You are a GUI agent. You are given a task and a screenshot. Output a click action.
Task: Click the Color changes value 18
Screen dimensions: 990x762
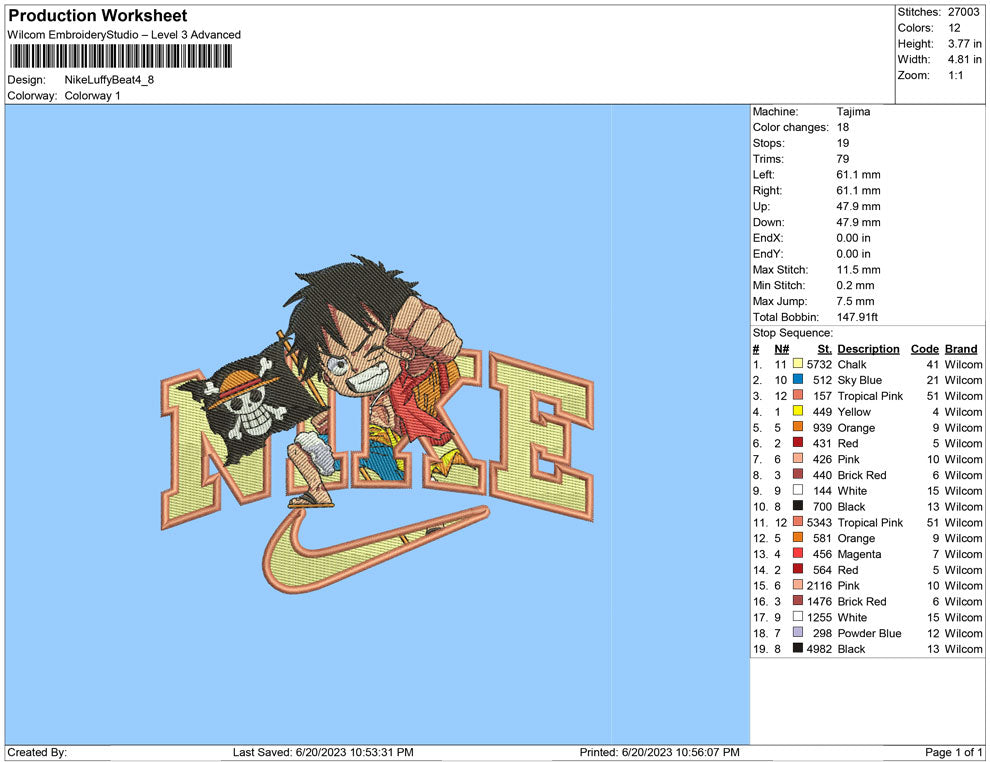click(843, 127)
